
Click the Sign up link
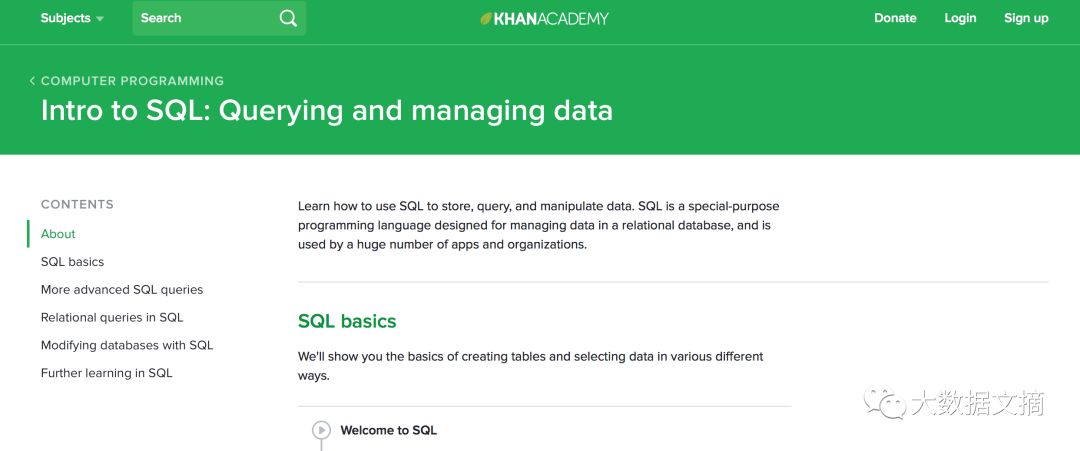(x=1026, y=19)
